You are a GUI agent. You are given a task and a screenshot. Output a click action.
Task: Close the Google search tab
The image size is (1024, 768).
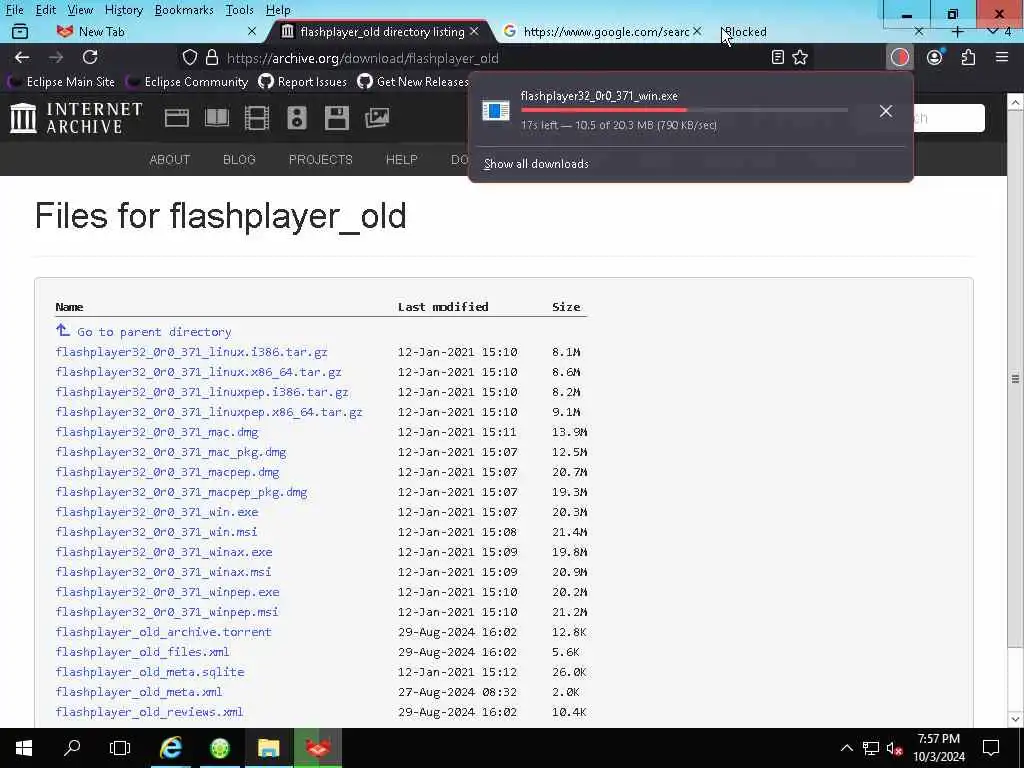tap(697, 31)
